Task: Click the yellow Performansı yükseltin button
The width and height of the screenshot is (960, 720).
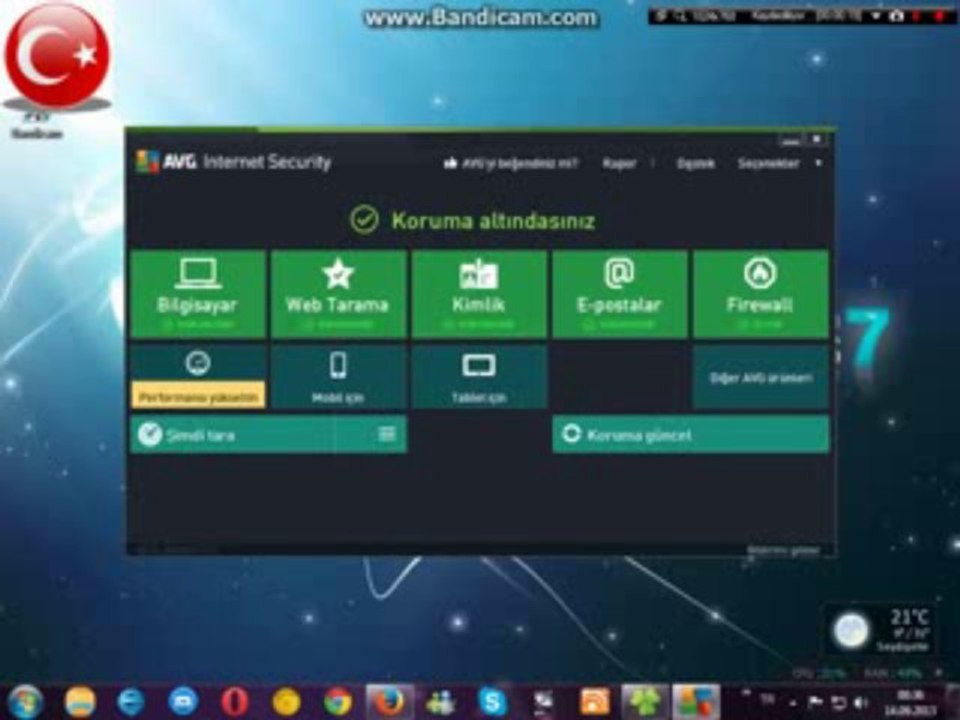Action: (x=198, y=396)
